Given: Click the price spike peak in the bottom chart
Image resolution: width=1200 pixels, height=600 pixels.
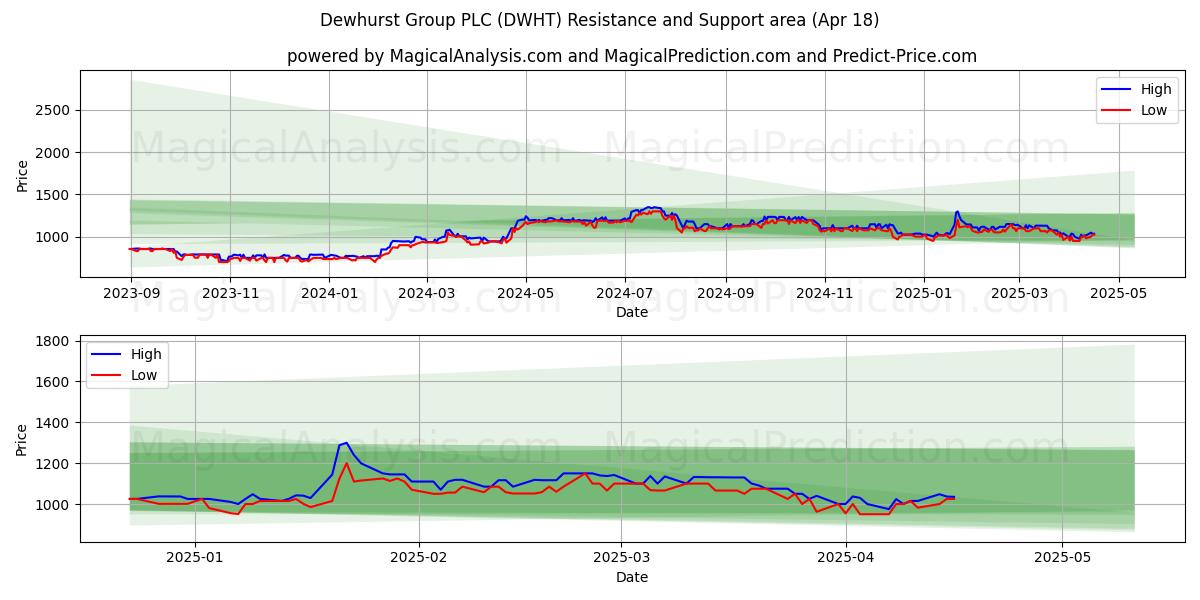Looking at the screenshot, I should 346,443.
